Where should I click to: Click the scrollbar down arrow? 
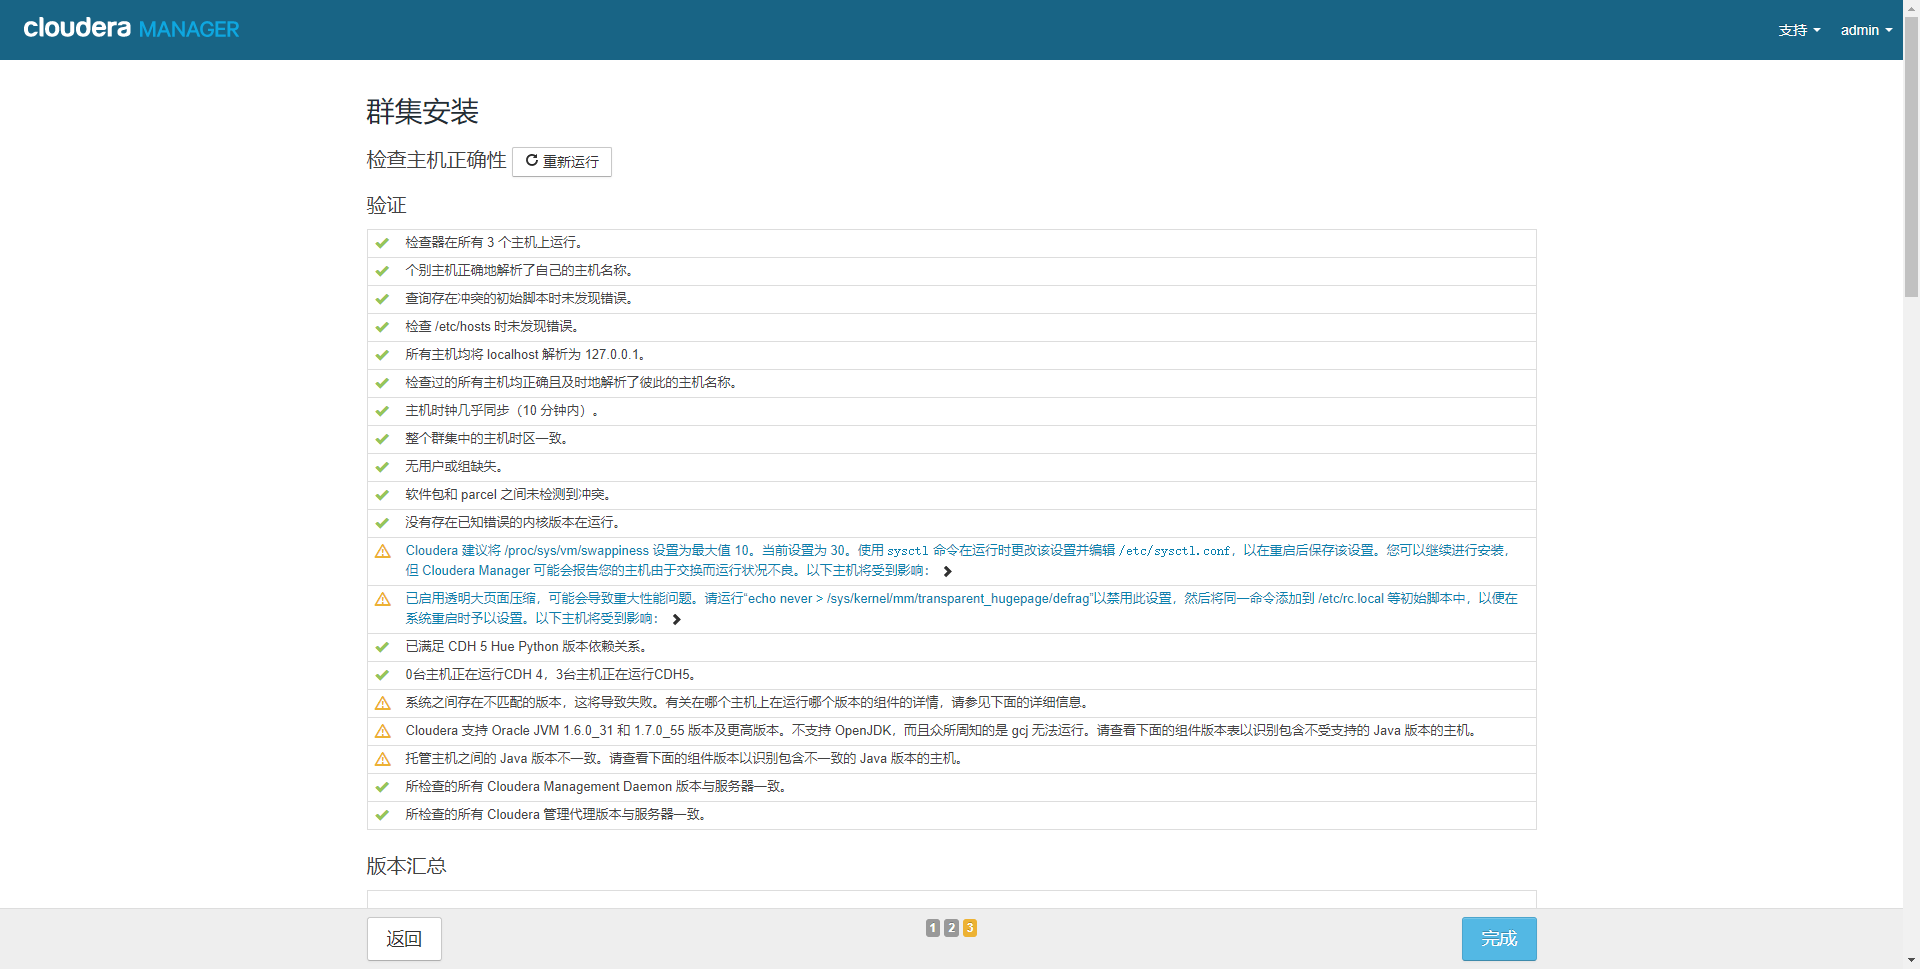pyautogui.click(x=1911, y=960)
